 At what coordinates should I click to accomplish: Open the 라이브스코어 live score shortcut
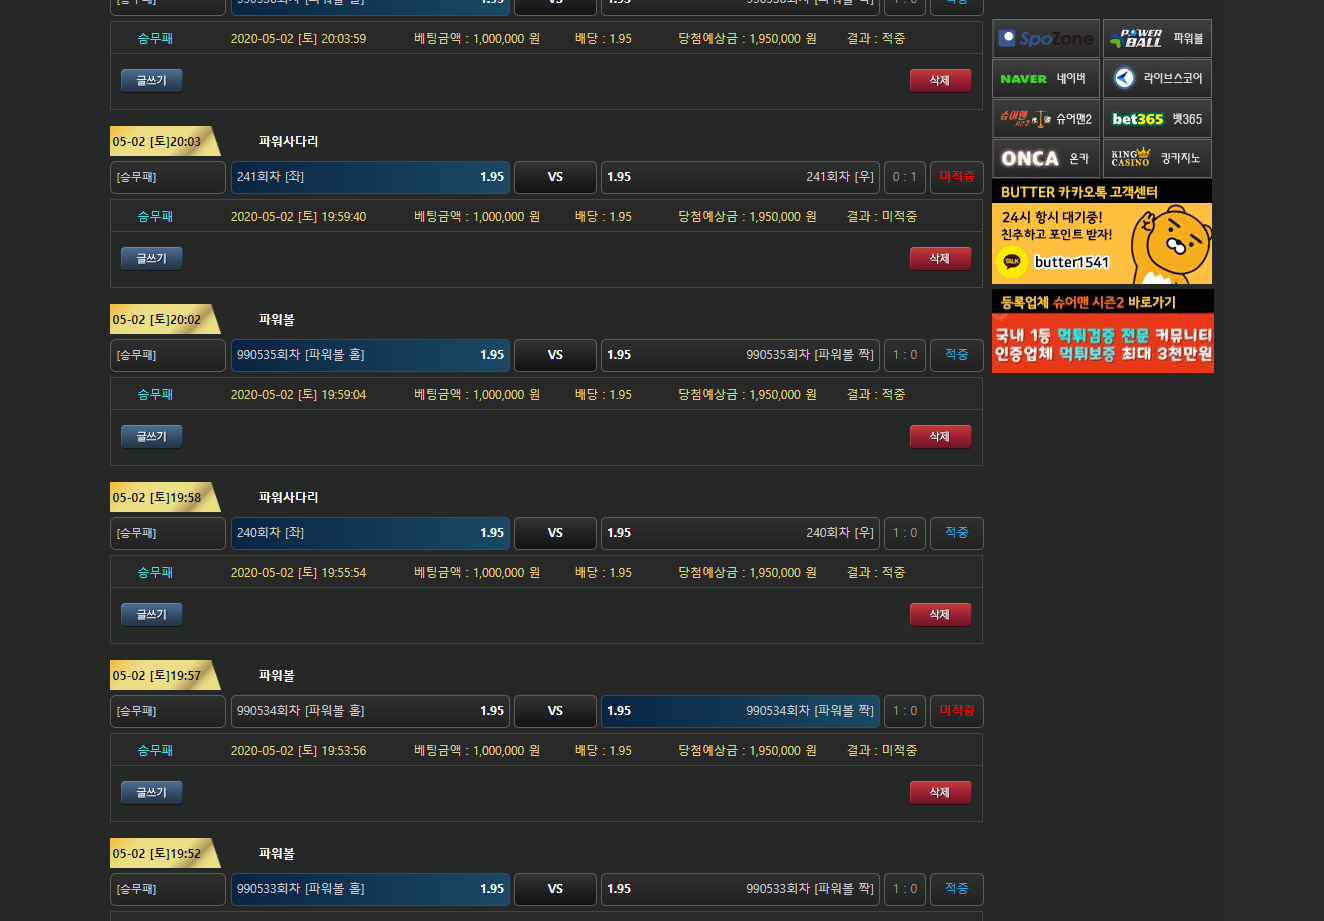(1157, 79)
